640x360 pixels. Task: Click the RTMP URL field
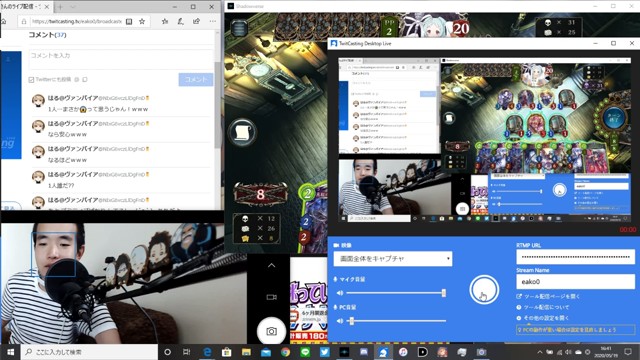tap(576, 257)
